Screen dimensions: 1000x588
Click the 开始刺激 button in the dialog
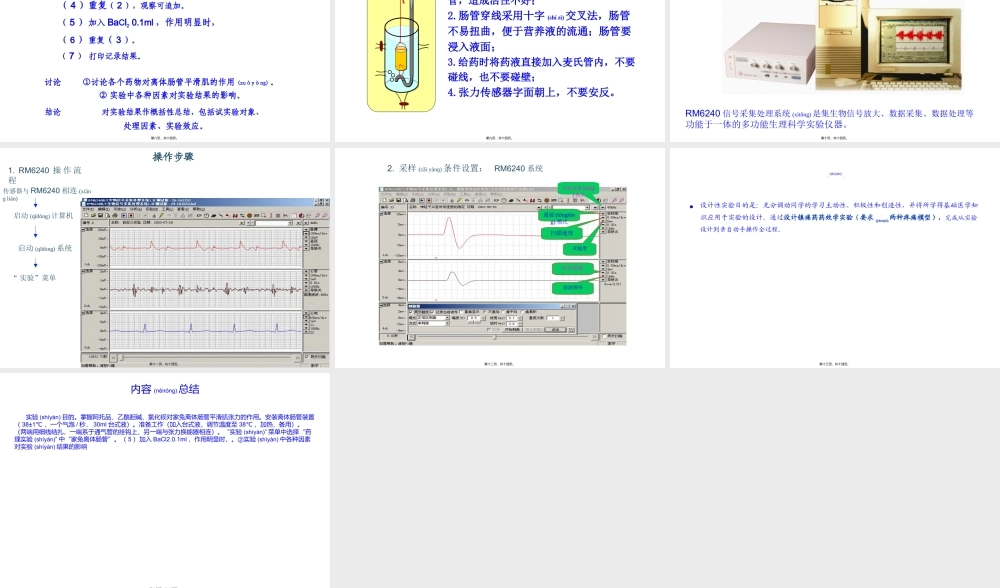pos(512,330)
